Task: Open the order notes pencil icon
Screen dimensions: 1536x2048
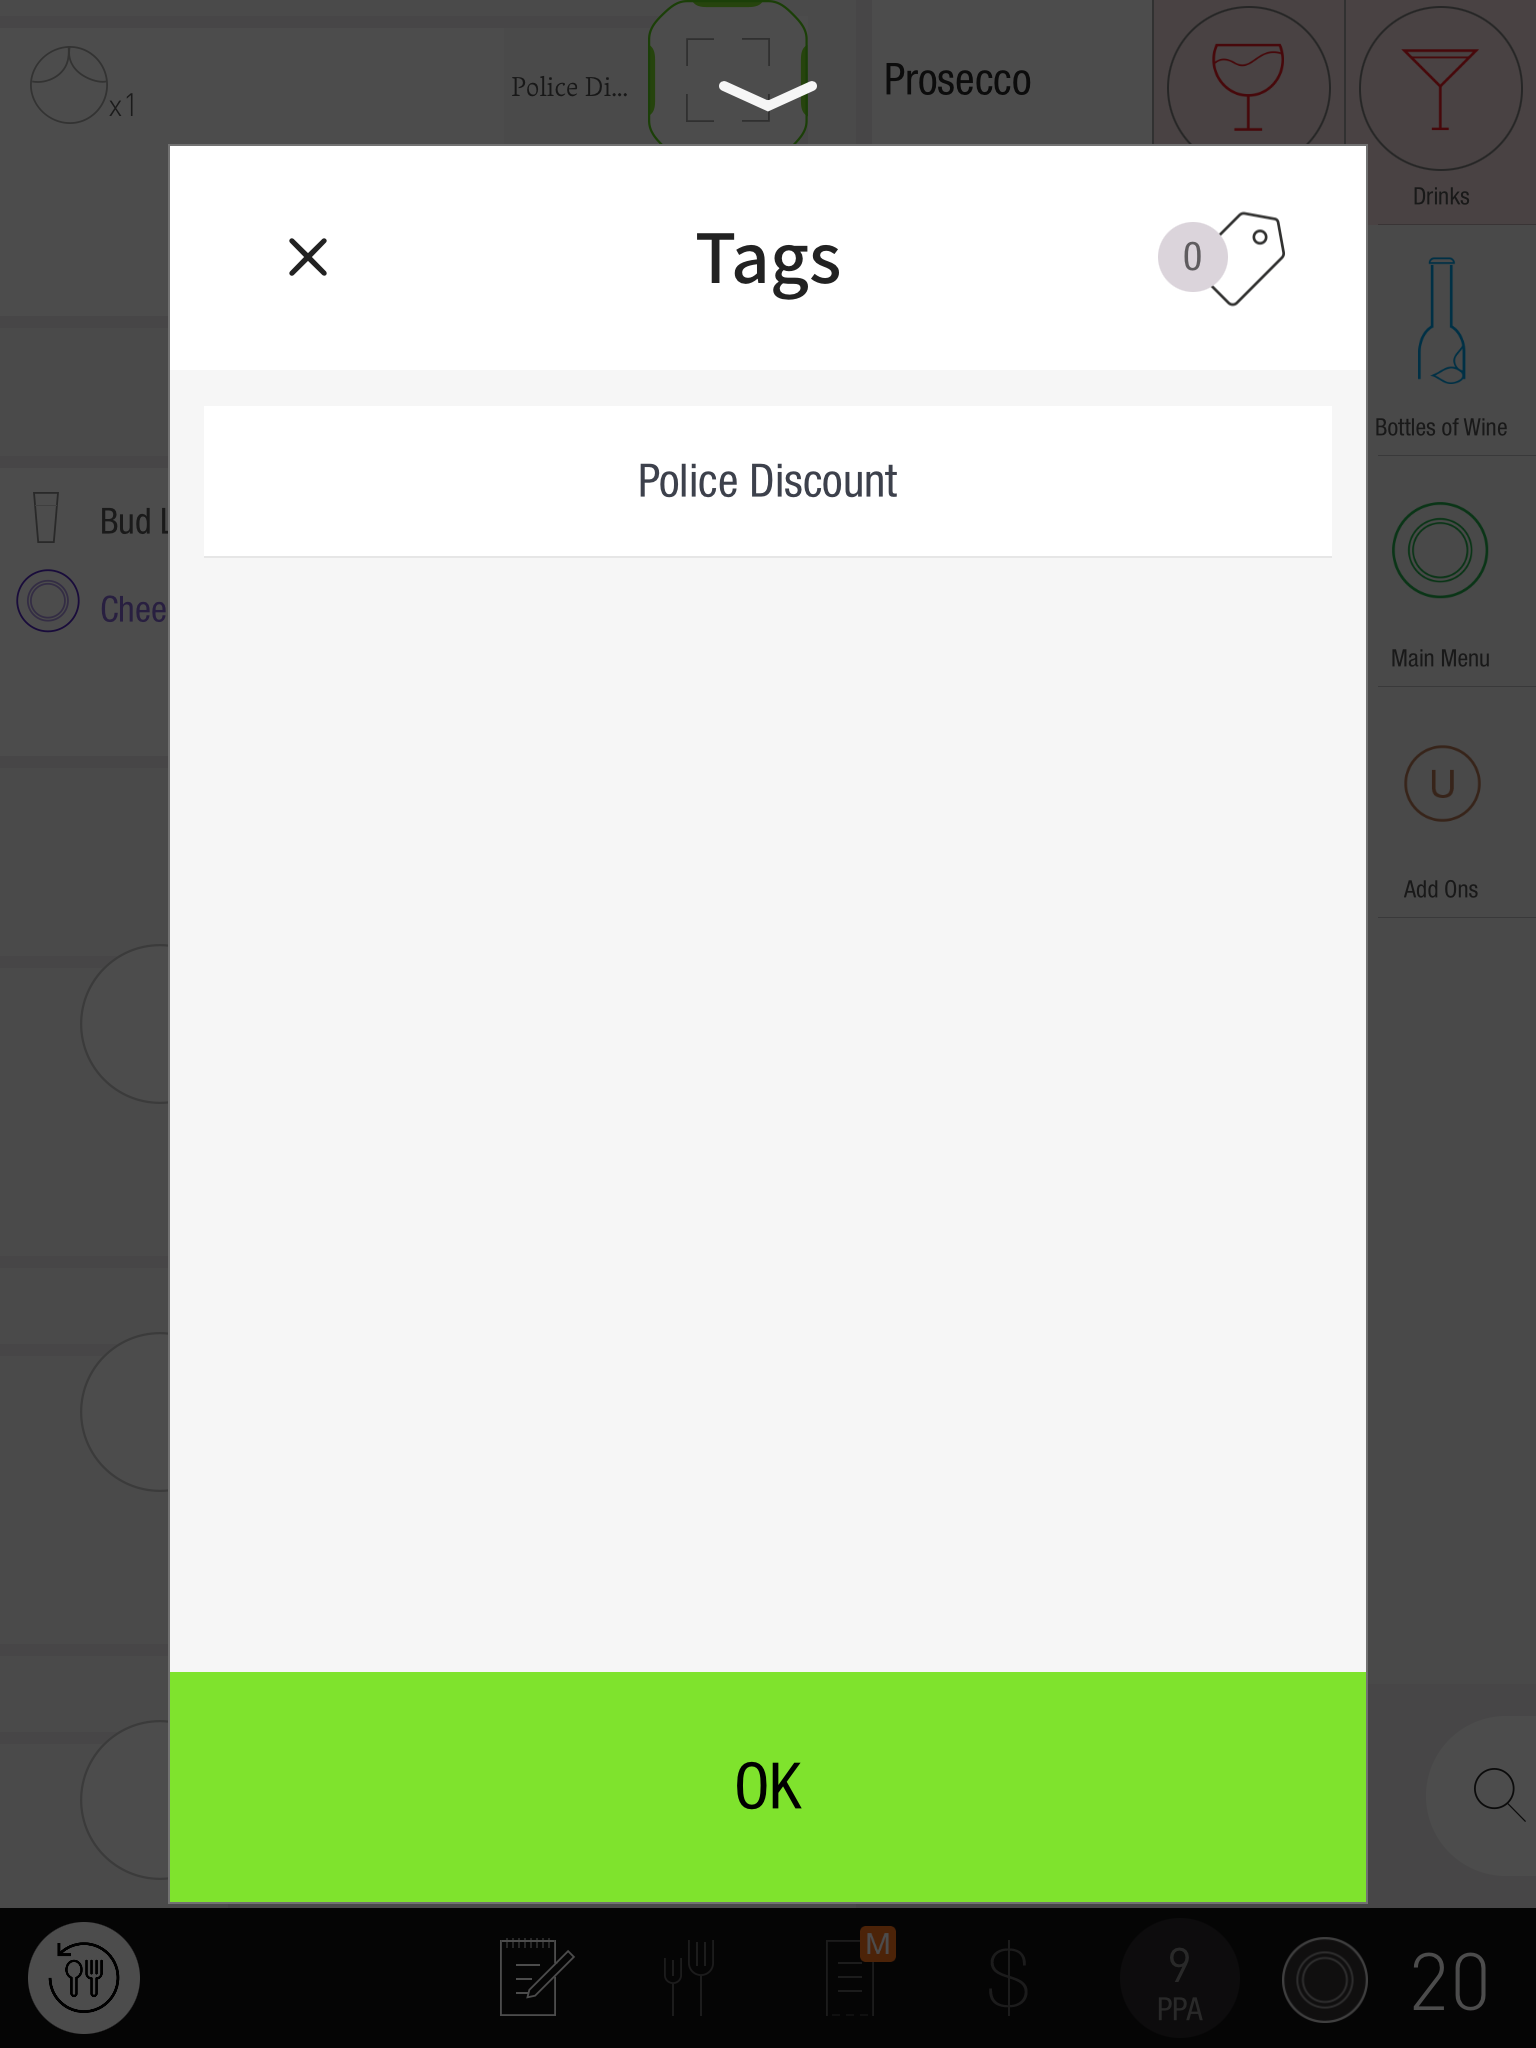Action: (x=535, y=1977)
